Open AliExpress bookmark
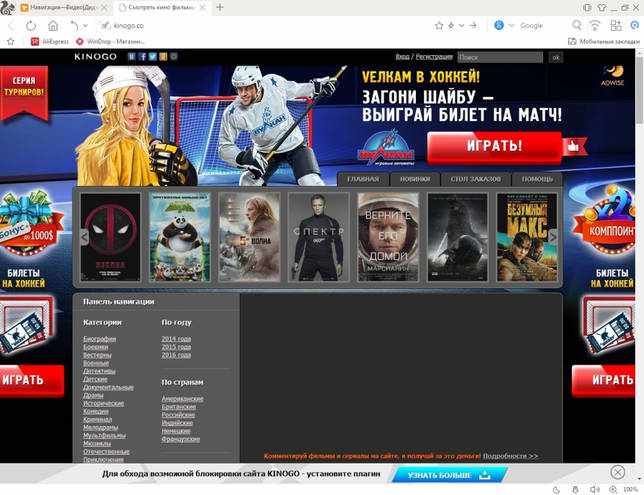Image resolution: width=644 pixels, height=495 pixels. [x=50, y=41]
